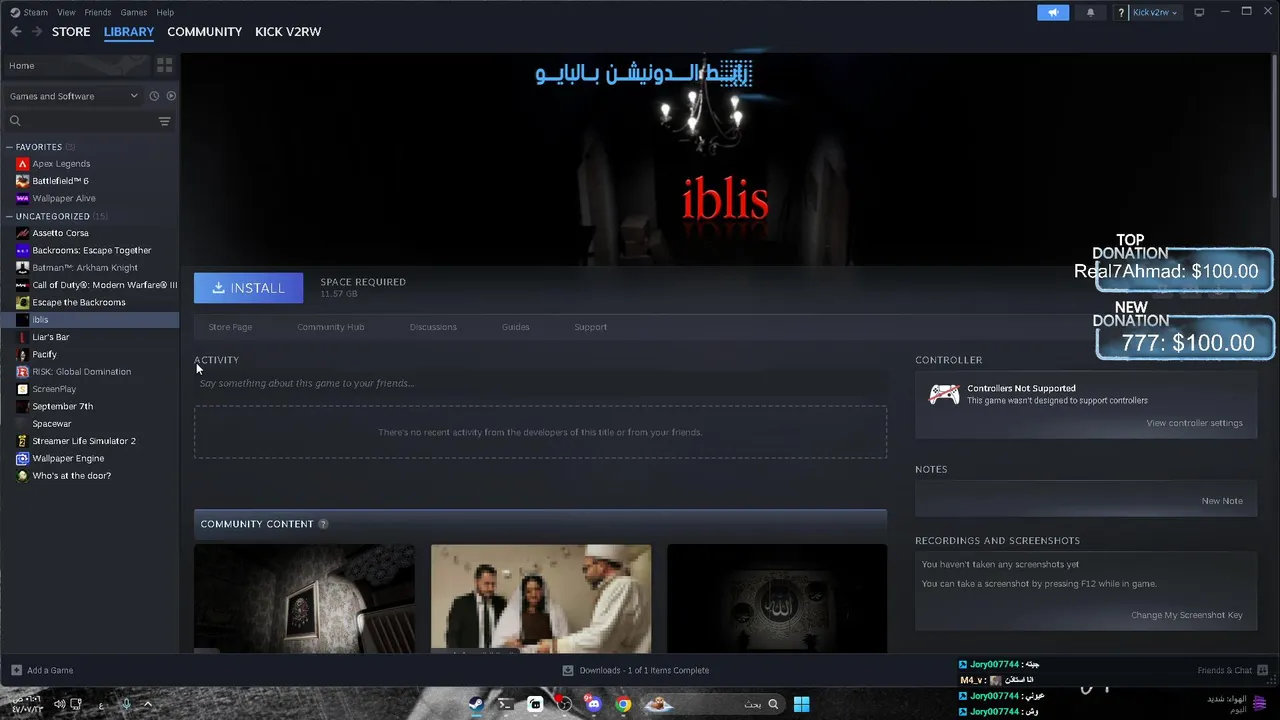Go to the STORE tab

(x=71, y=32)
